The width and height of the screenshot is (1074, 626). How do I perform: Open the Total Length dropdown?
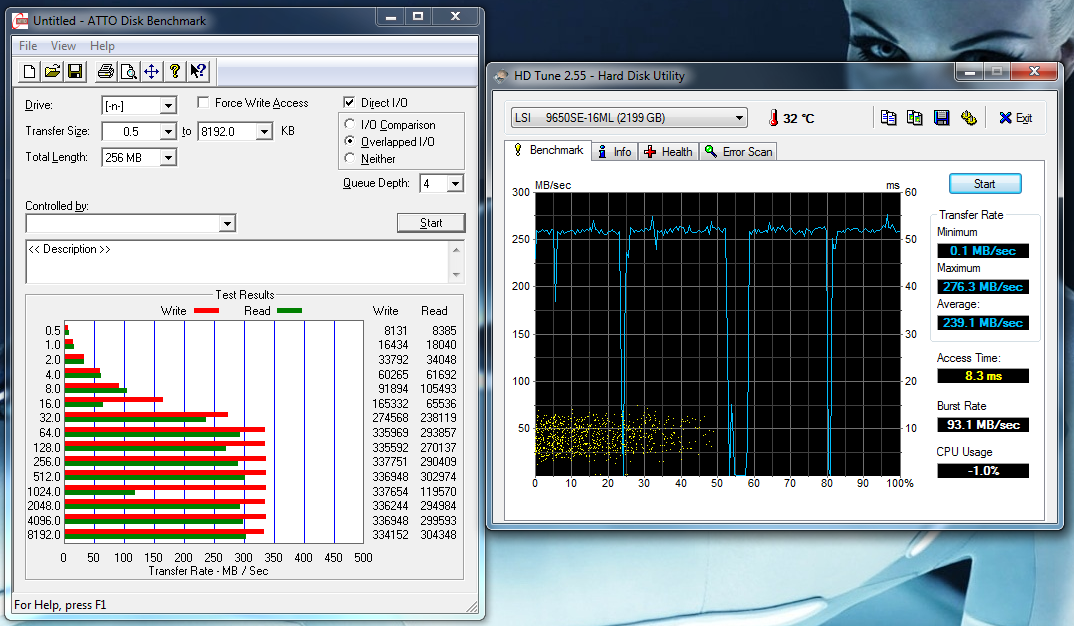click(x=167, y=158)
